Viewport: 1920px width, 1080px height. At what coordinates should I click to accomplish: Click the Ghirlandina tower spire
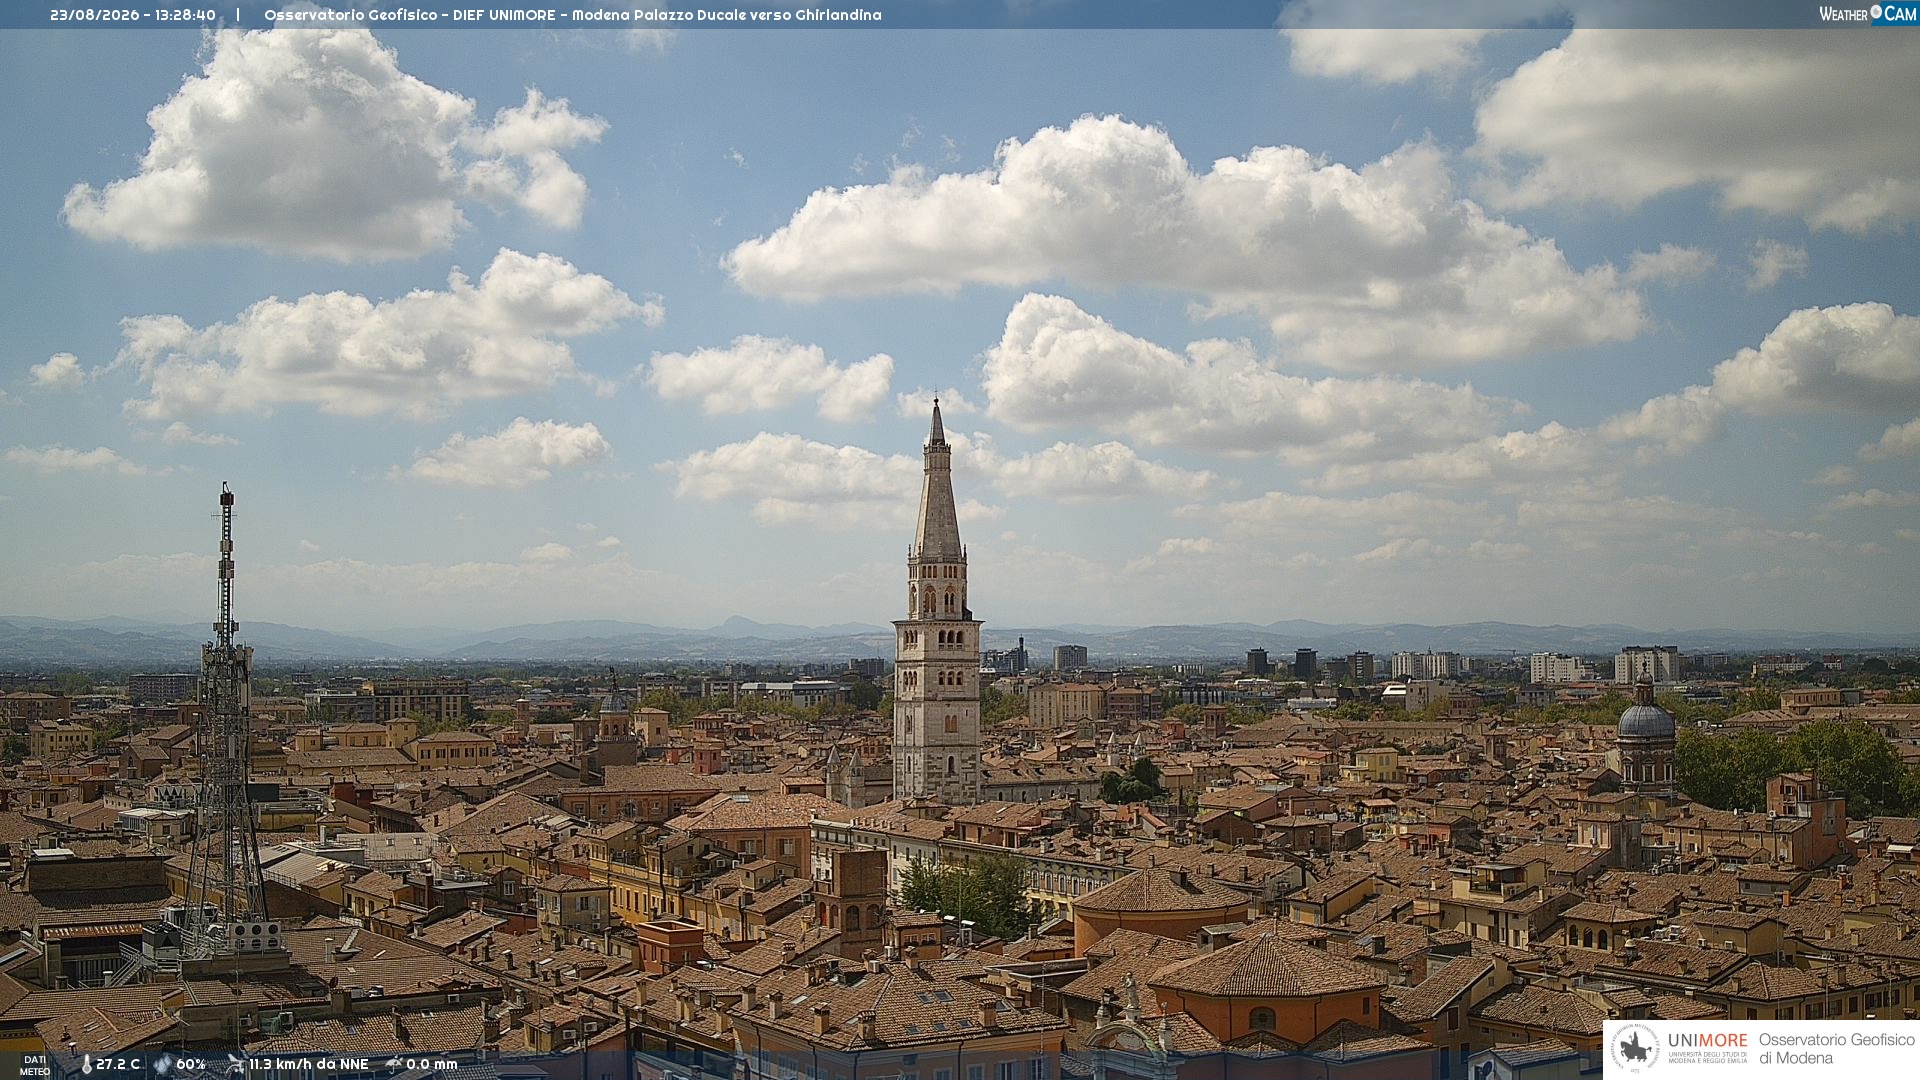pyautogui.click(x=937, y=478)
